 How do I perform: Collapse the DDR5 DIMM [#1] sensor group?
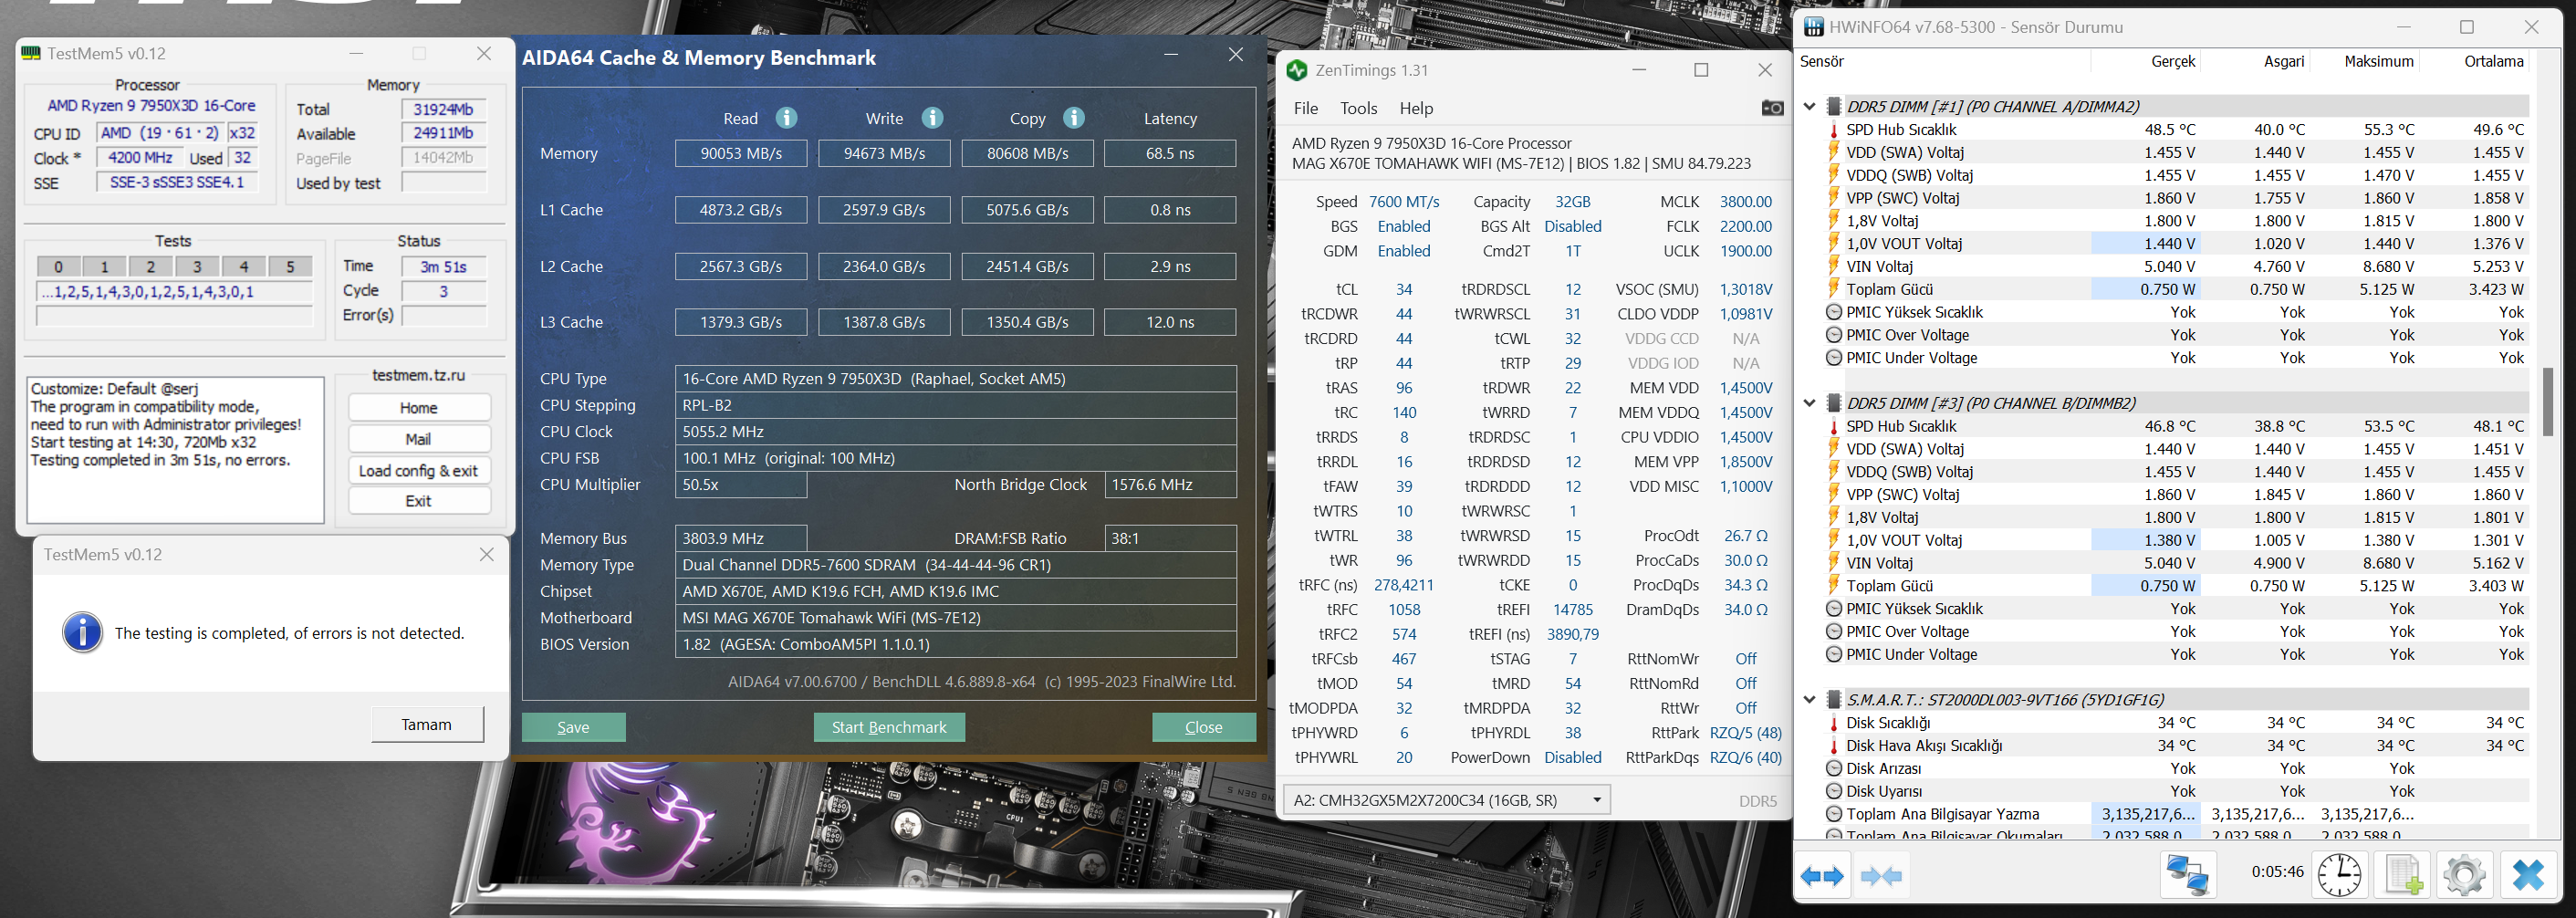1809,106
